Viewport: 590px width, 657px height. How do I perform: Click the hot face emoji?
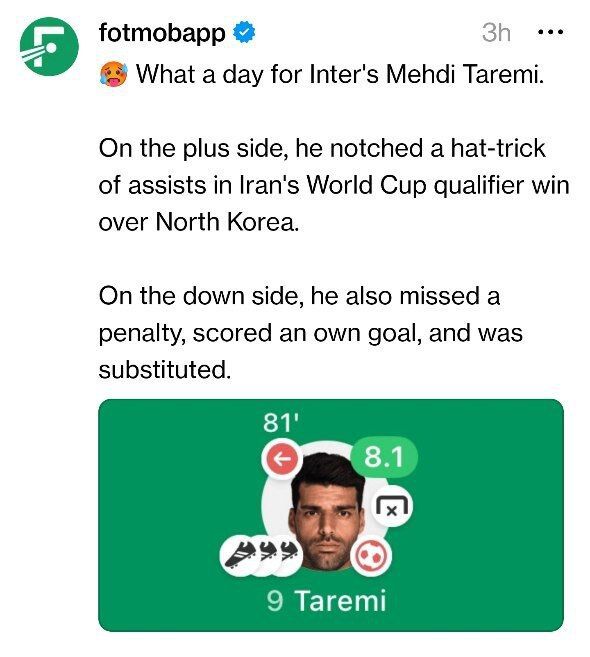(x=114, y=74)
